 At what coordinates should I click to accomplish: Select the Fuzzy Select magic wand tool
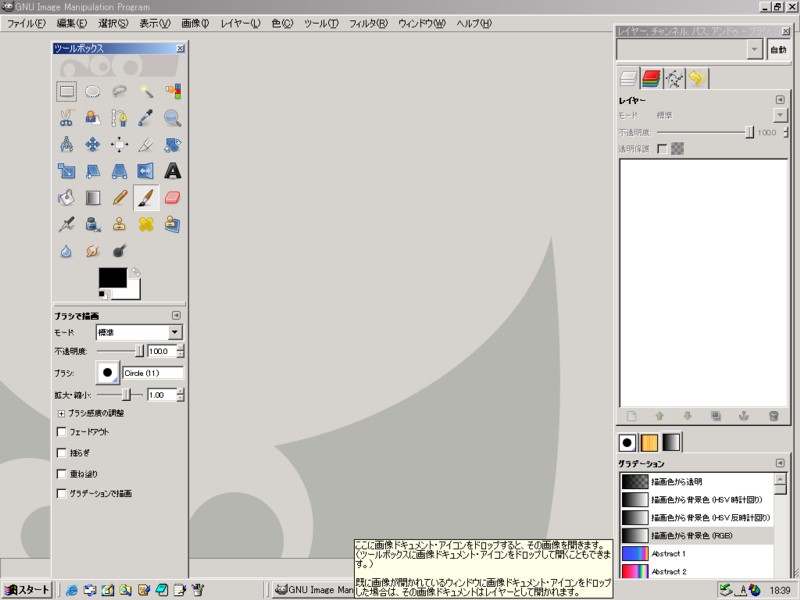pos(146,91)
